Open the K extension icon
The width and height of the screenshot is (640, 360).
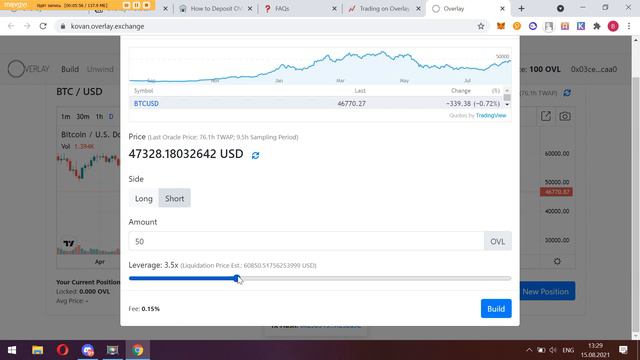[x=581, y=26]
